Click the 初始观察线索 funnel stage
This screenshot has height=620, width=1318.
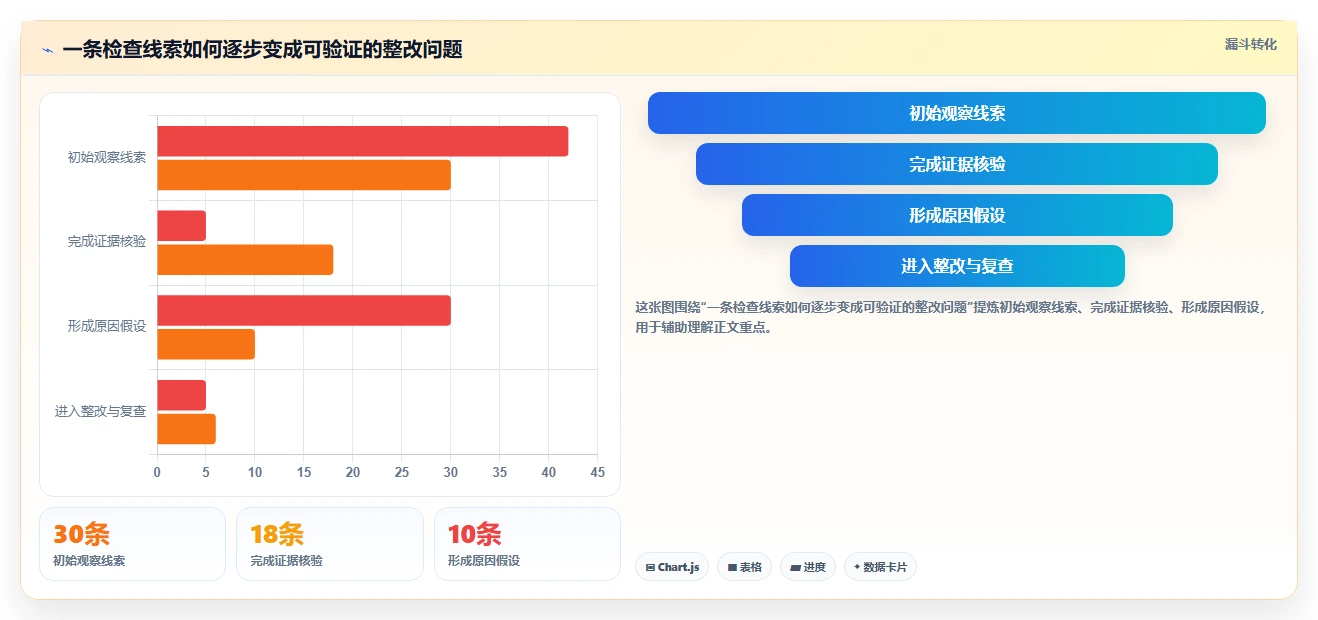click(x=956, y=113)
